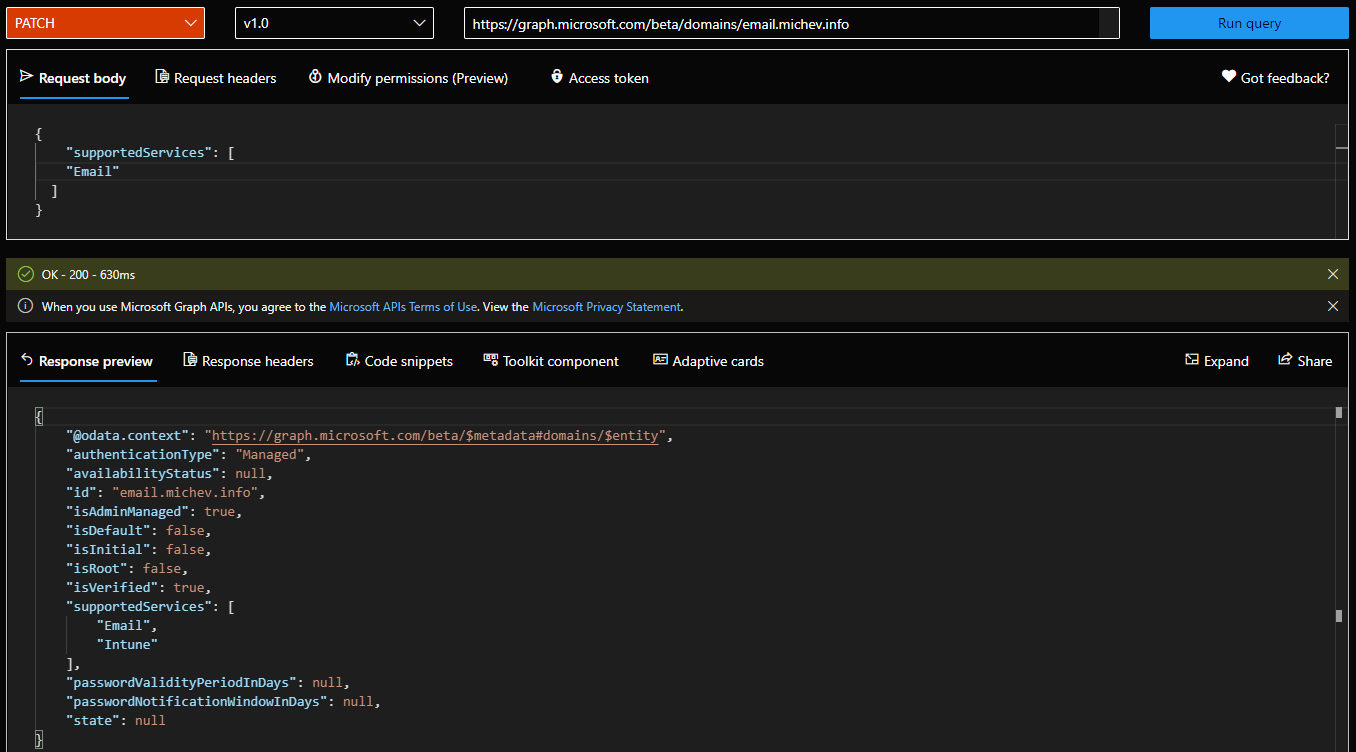This screenshot has width=1356, height=752.
Task: Open the Toolkit component tab
Action: [x=551, y=361]
